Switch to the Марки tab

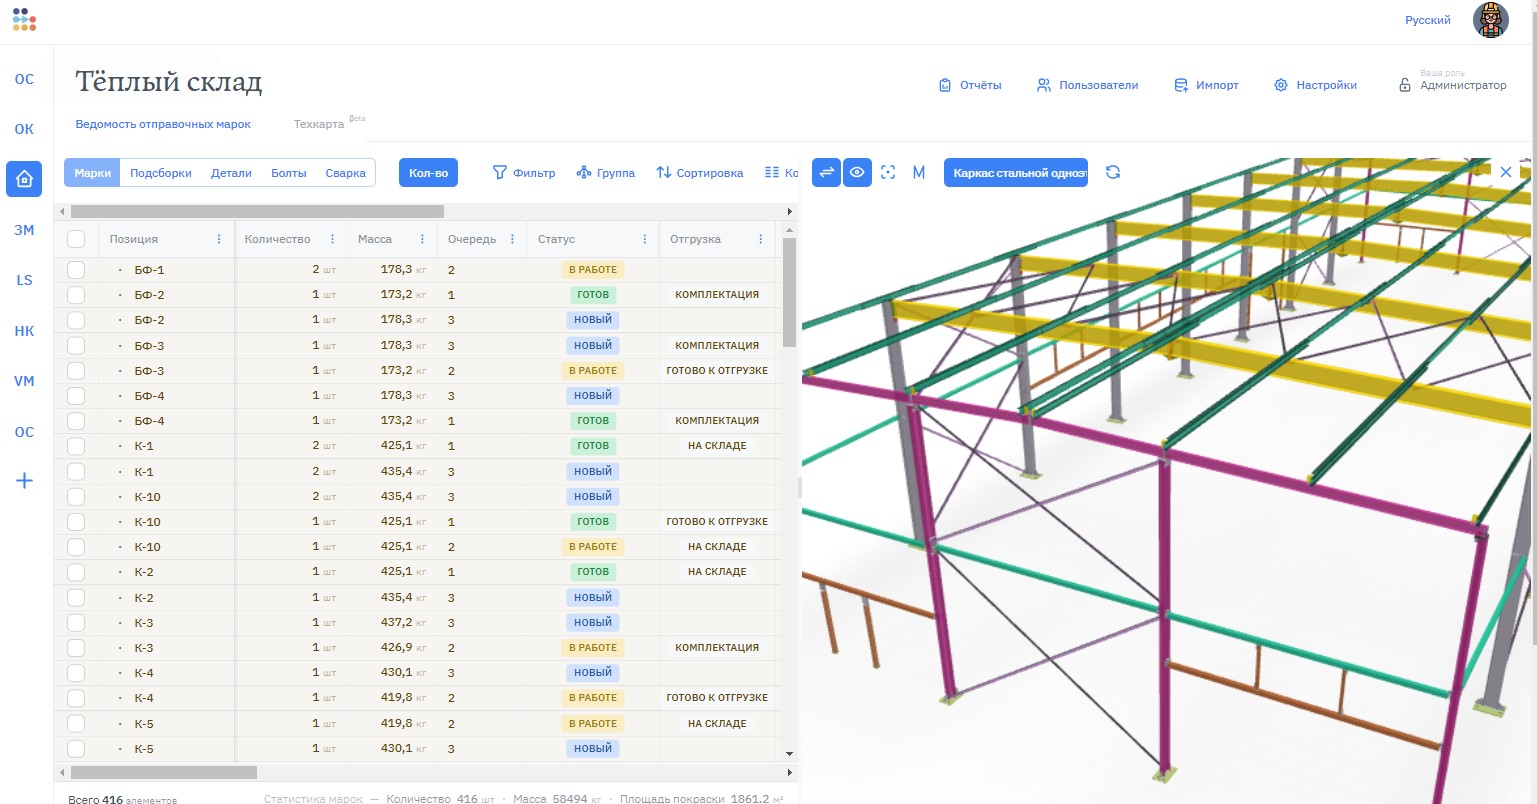point(93,173)
